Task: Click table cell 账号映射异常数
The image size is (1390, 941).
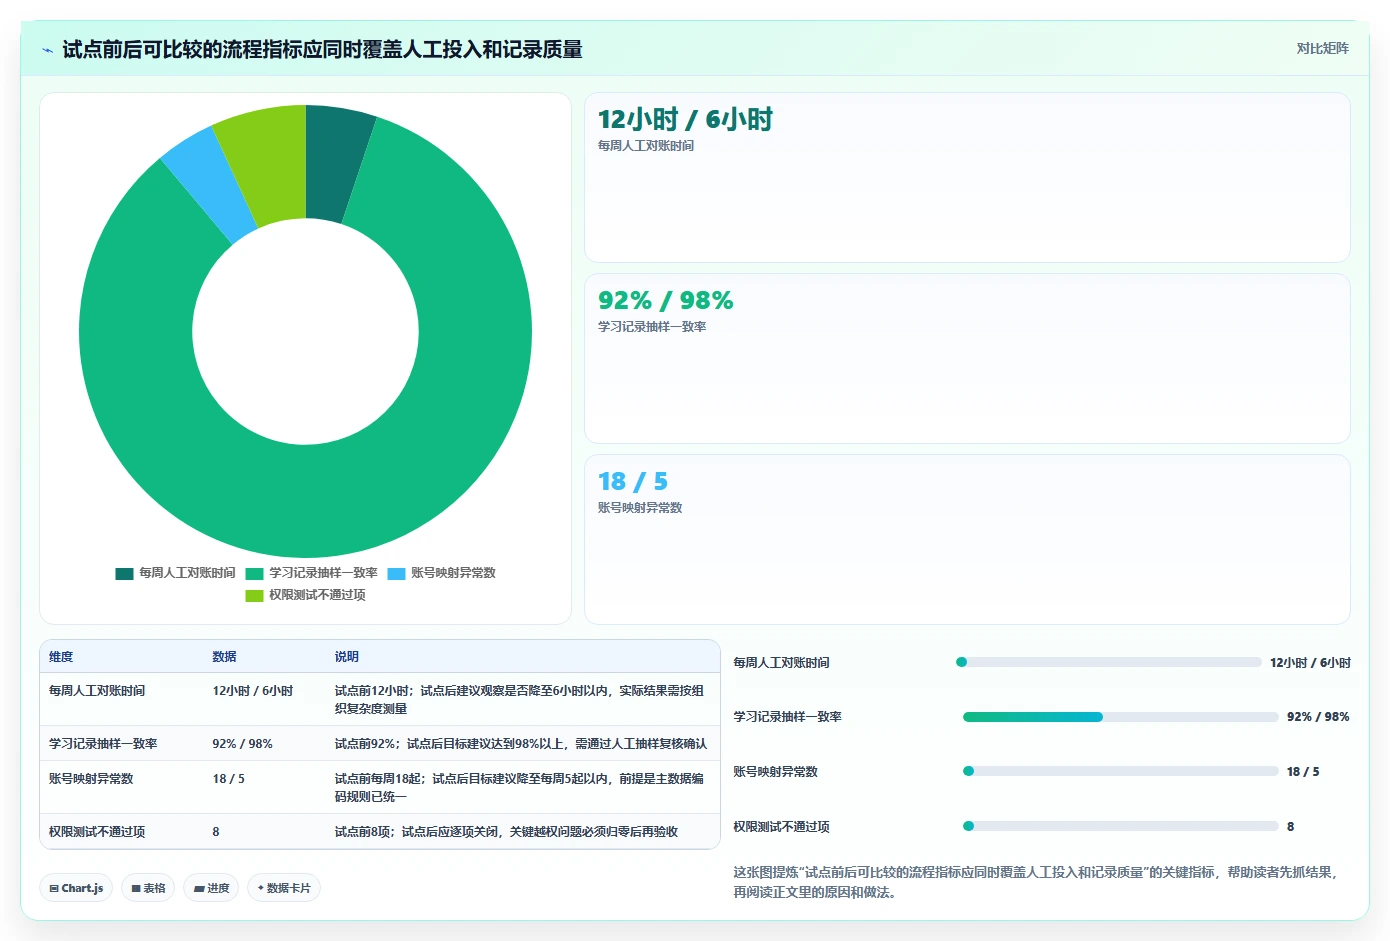Action: (x=91, y=779)
